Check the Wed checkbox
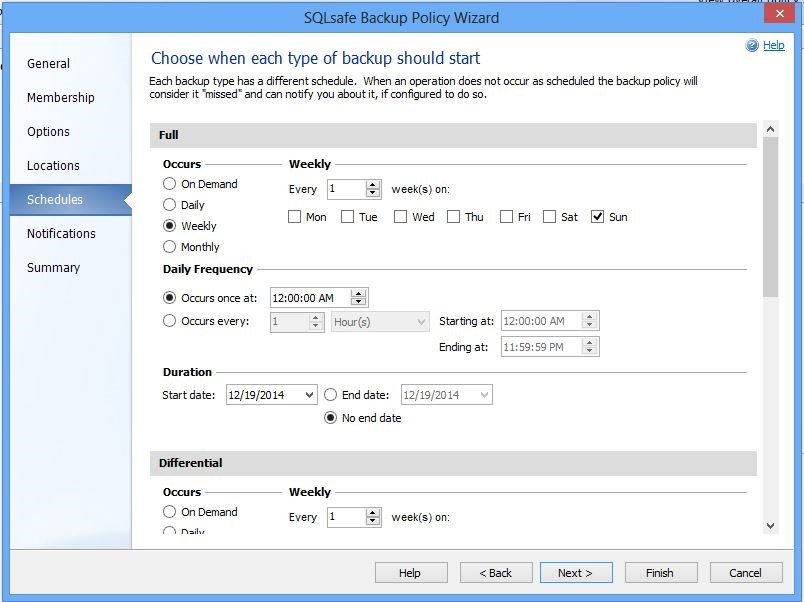 click(x=400, y=217)
